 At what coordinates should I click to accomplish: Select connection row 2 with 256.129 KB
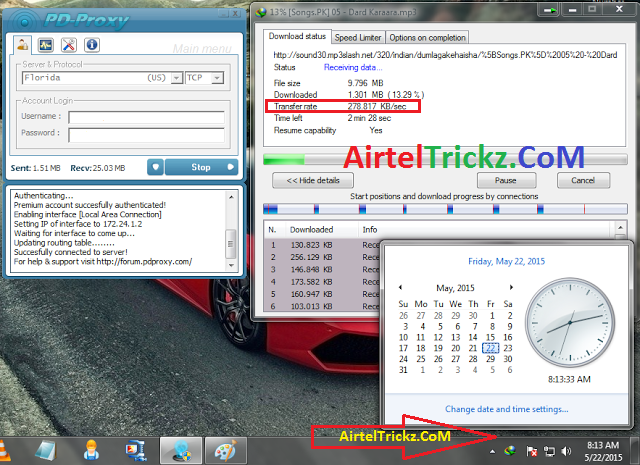point(322,257)
